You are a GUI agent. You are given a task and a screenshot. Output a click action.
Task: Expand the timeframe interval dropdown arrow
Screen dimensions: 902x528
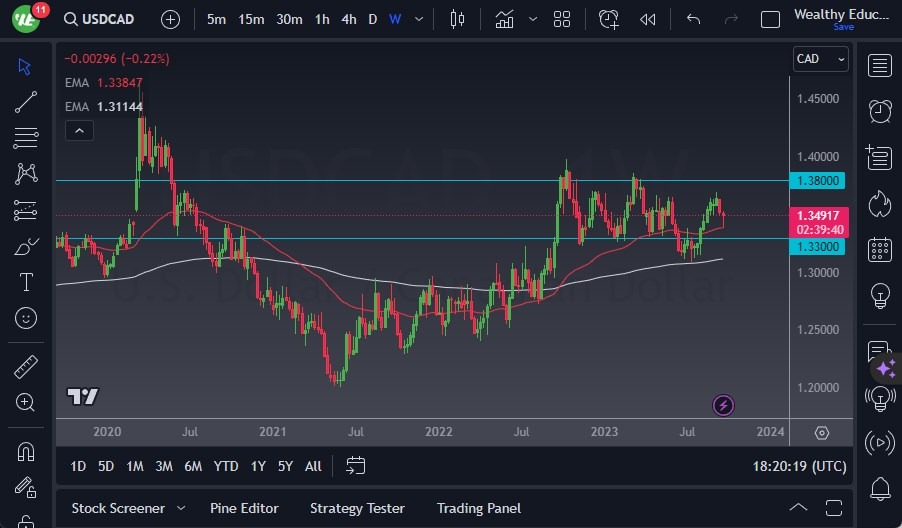(419, 19)
